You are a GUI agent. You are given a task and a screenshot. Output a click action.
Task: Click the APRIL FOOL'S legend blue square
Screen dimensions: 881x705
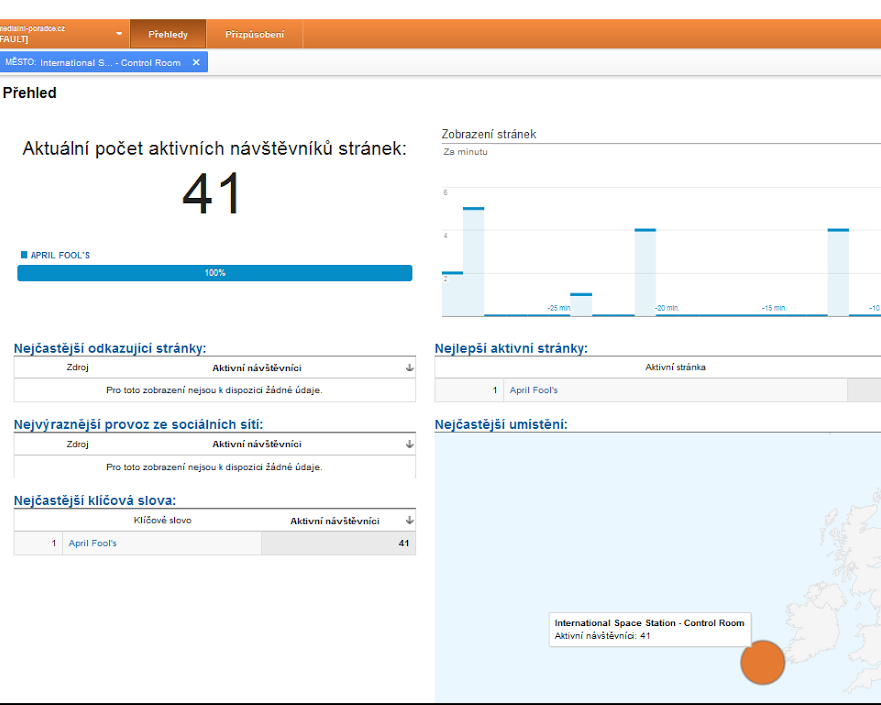point(24,254)
